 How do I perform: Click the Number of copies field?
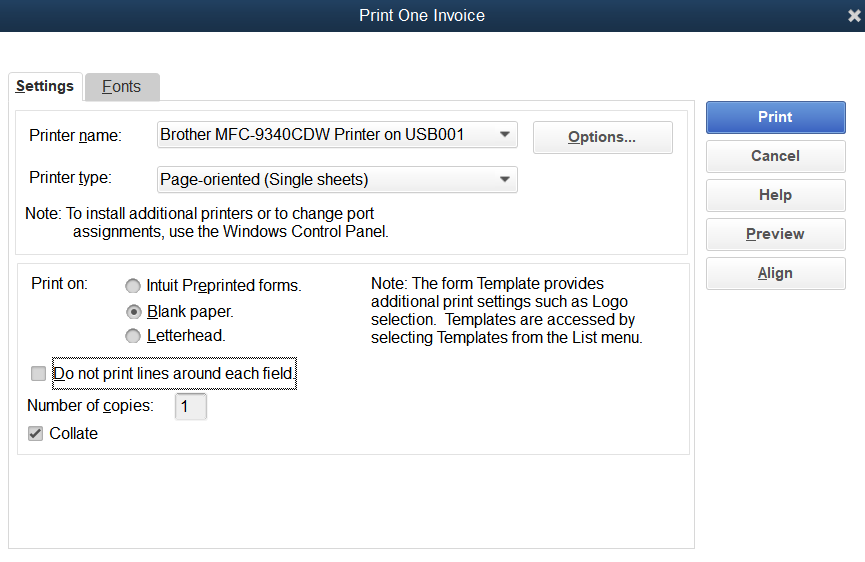coord(190,407)
